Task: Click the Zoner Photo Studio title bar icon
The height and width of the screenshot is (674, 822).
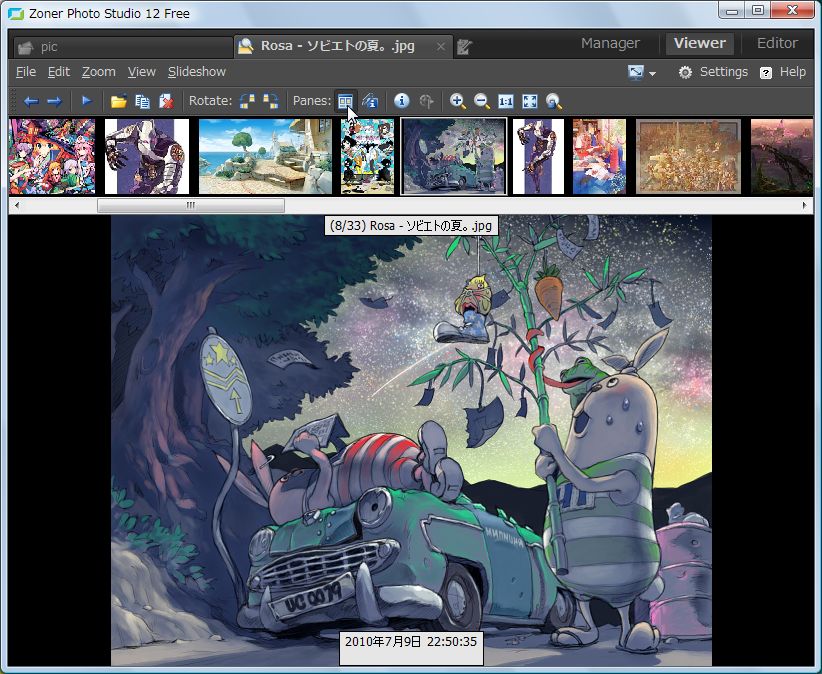Action: pyautogui.click(x=16, y=14)
